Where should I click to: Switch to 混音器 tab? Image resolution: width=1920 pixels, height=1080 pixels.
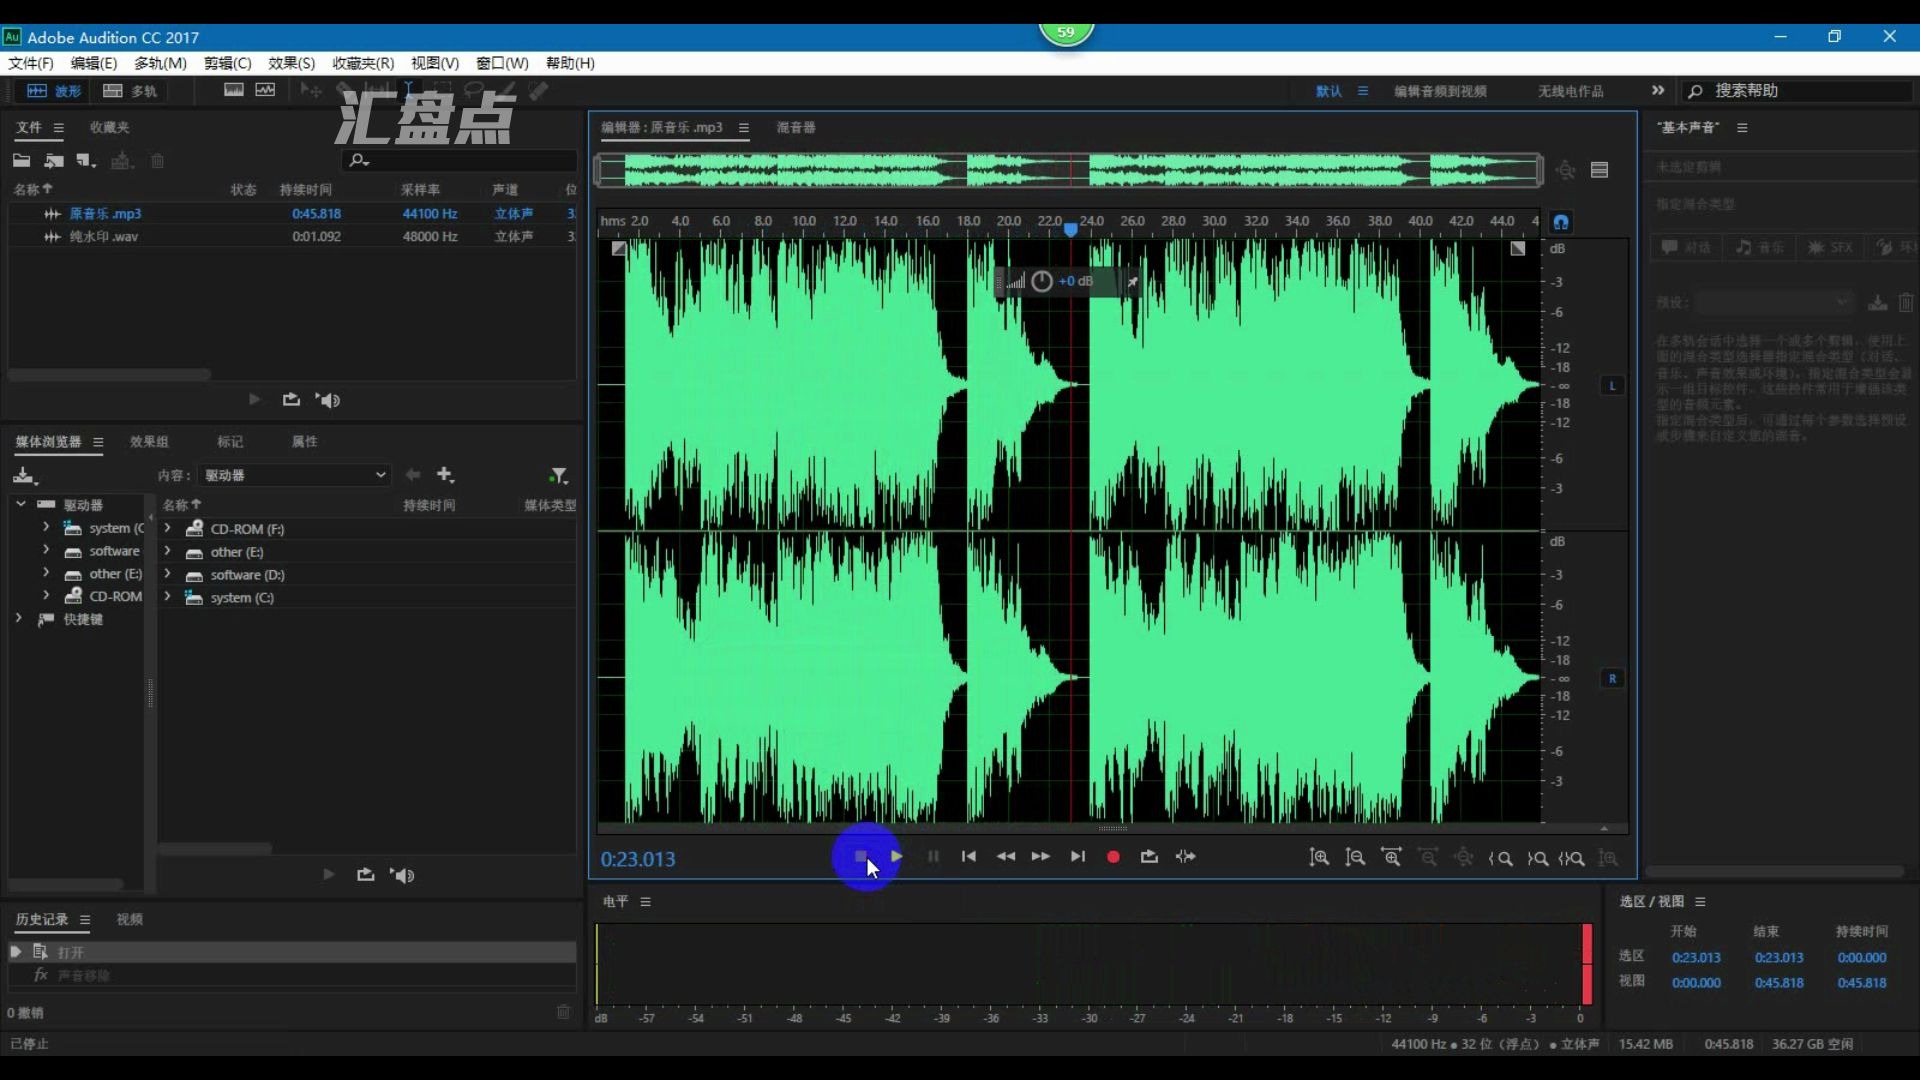[796, 127]
